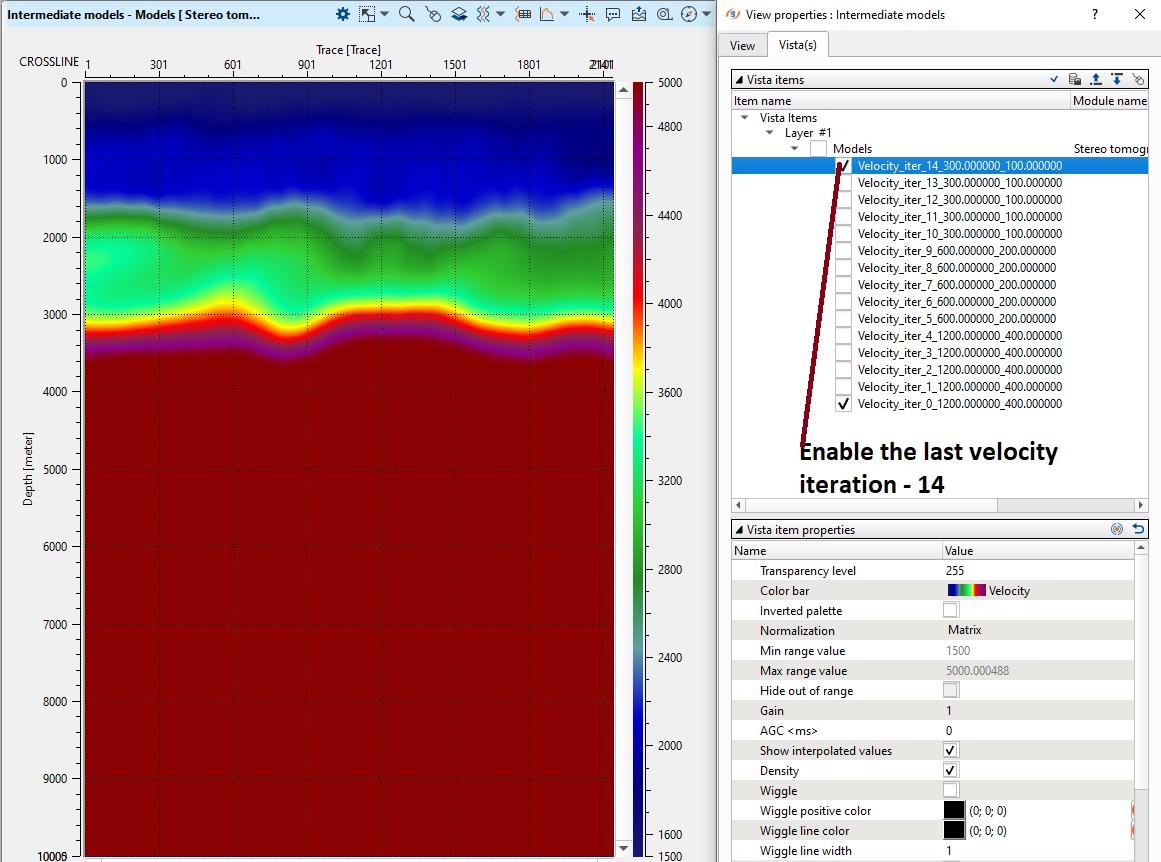Collapse the Vista items panel section
The width and height of the screenshot is (1161, 862).
738,79
